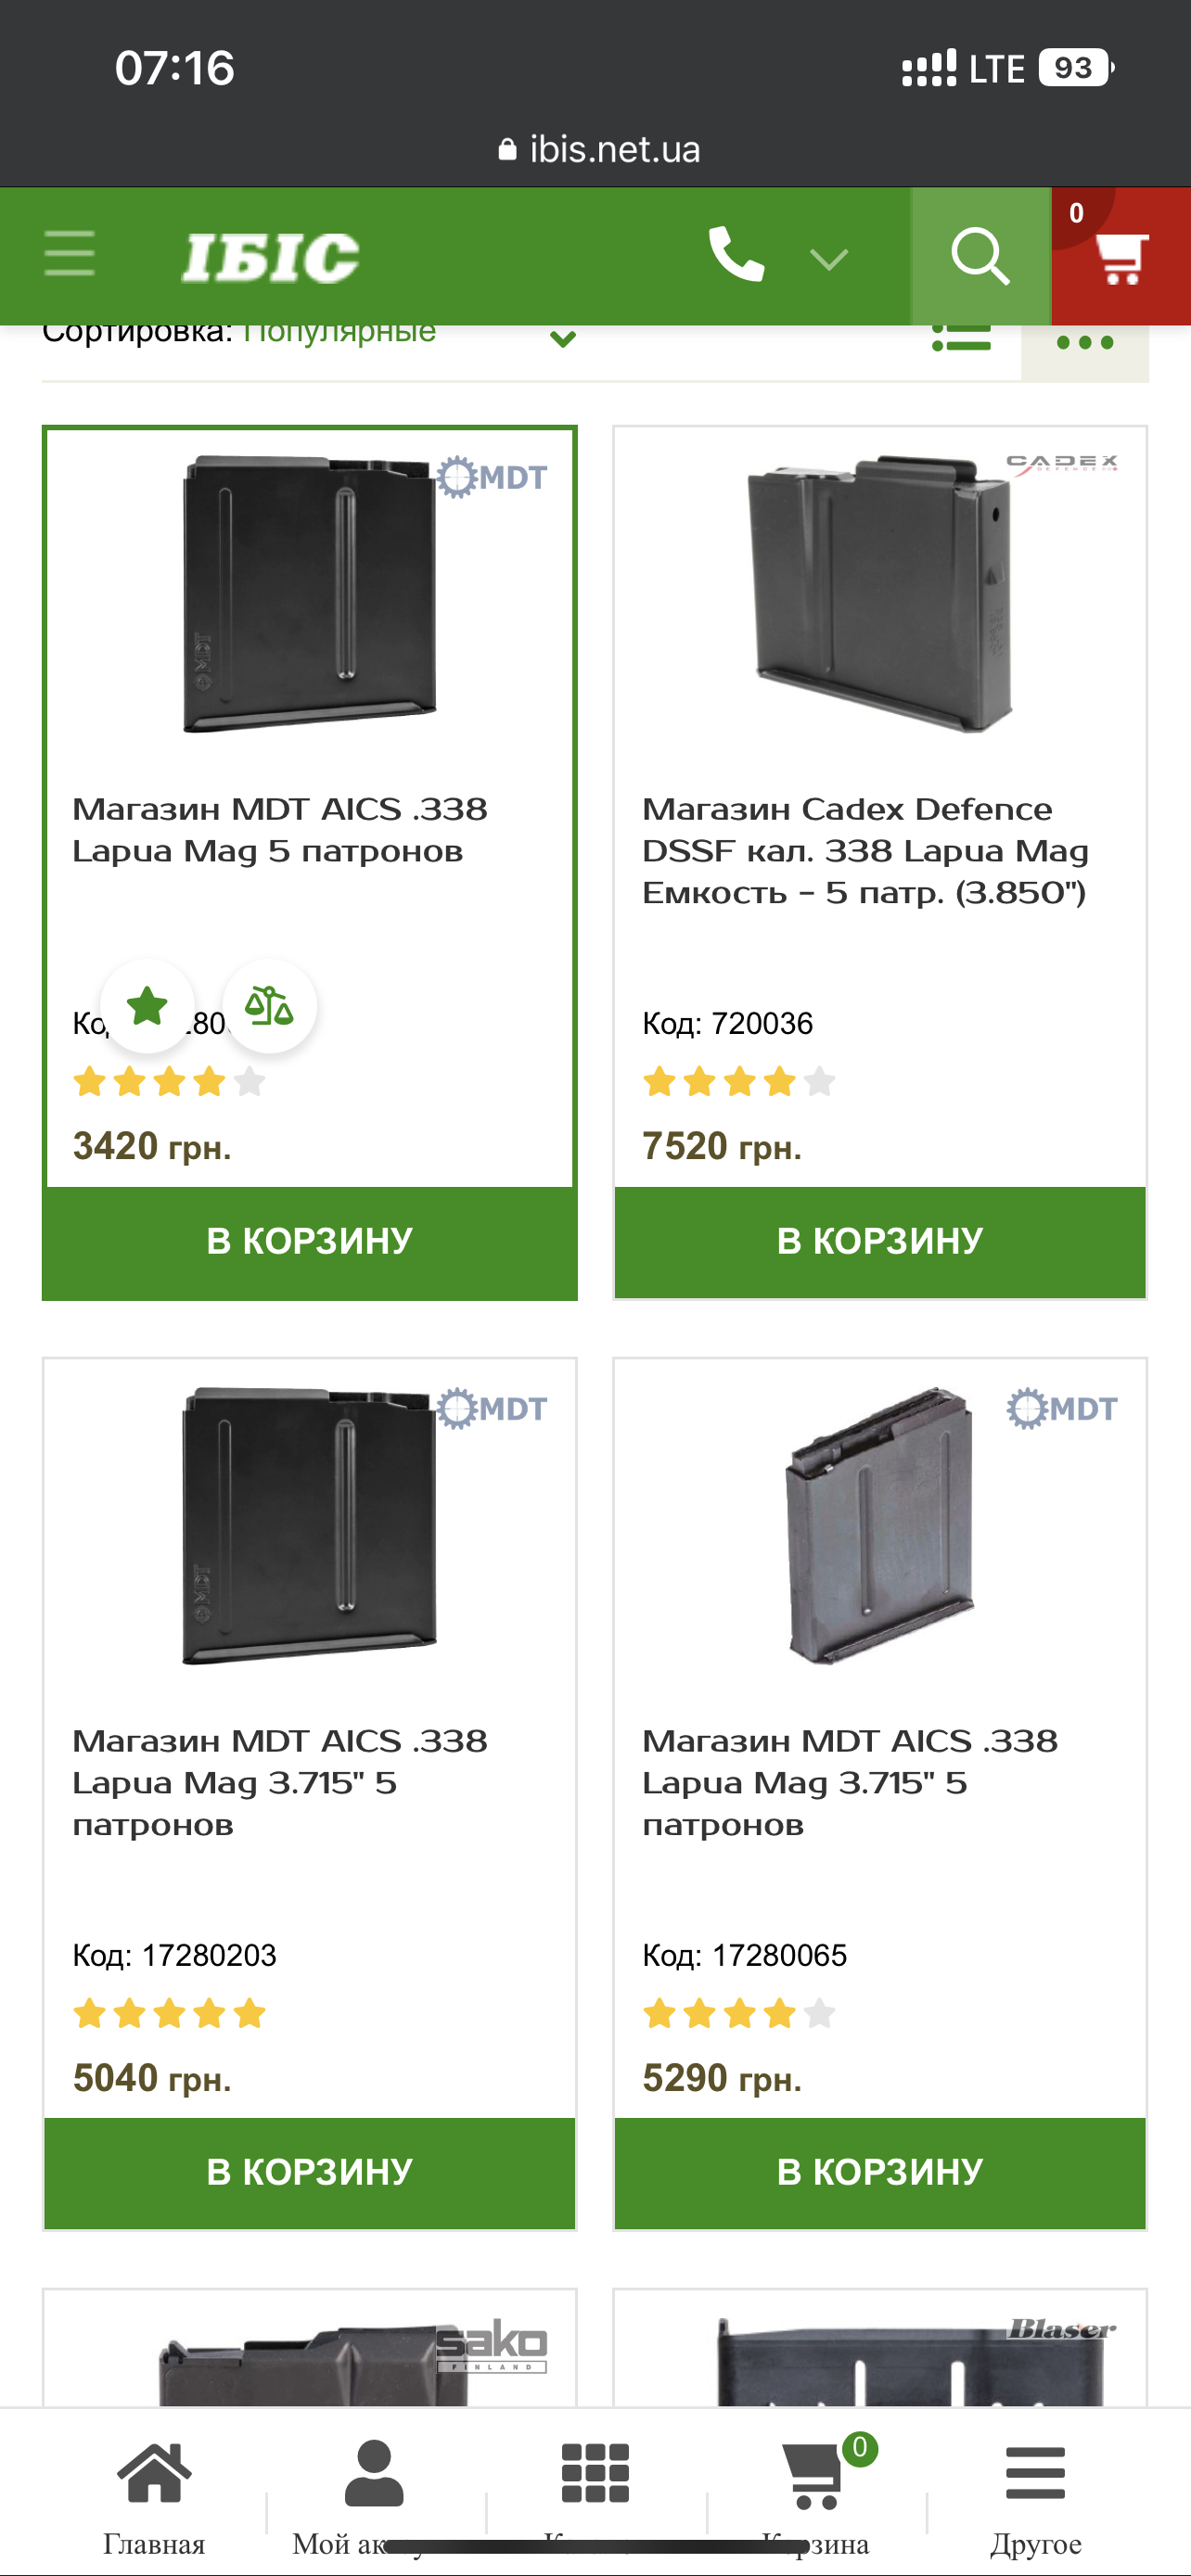Add Cadex Defence magazine to cart
1191x2576 pixels.
(880, 1241)
